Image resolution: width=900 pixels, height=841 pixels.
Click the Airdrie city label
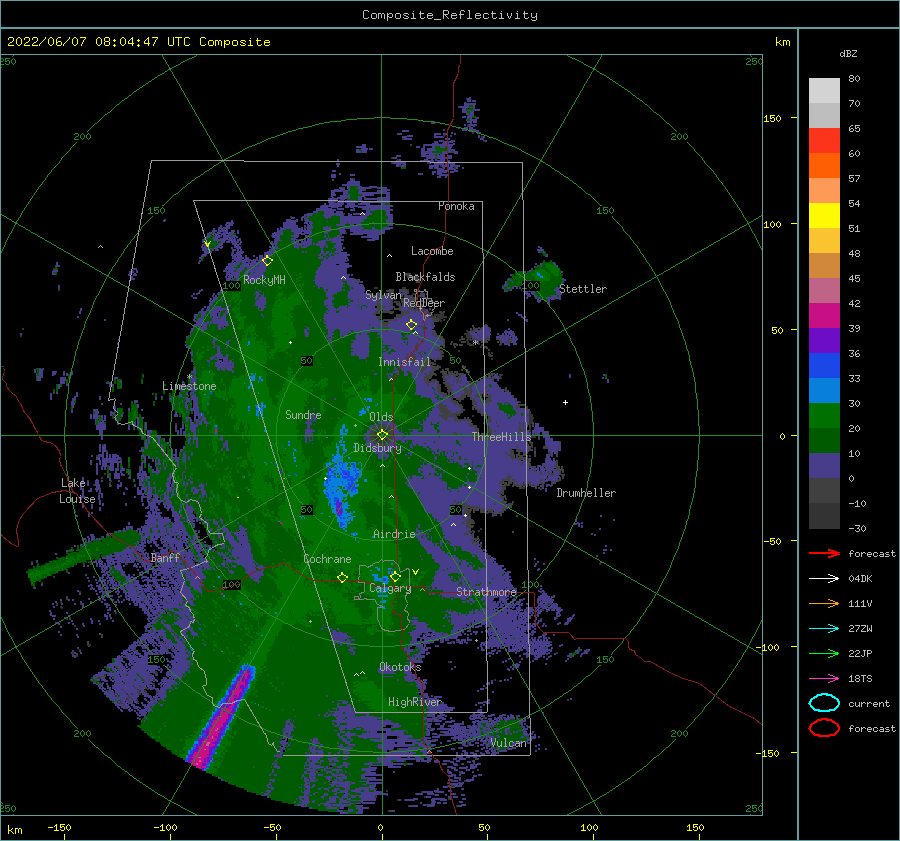tap(394, 534)
